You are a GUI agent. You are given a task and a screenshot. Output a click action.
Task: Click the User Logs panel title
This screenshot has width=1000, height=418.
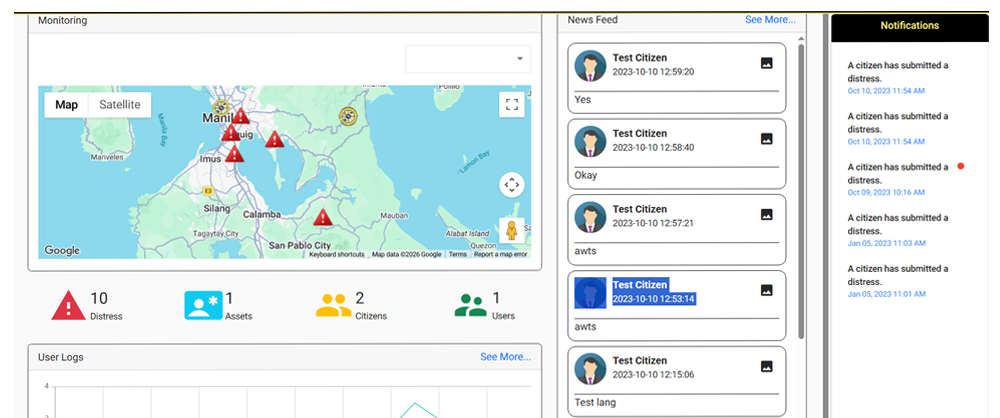[61, 357]
